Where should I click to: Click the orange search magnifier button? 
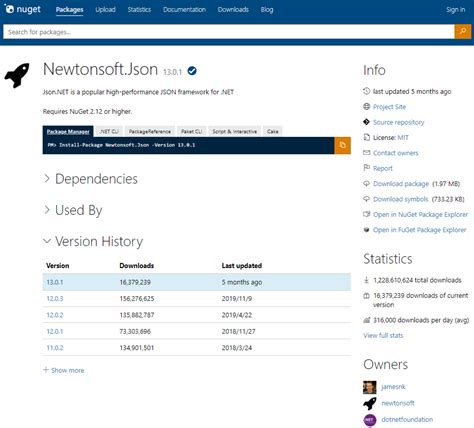point(463,32)
